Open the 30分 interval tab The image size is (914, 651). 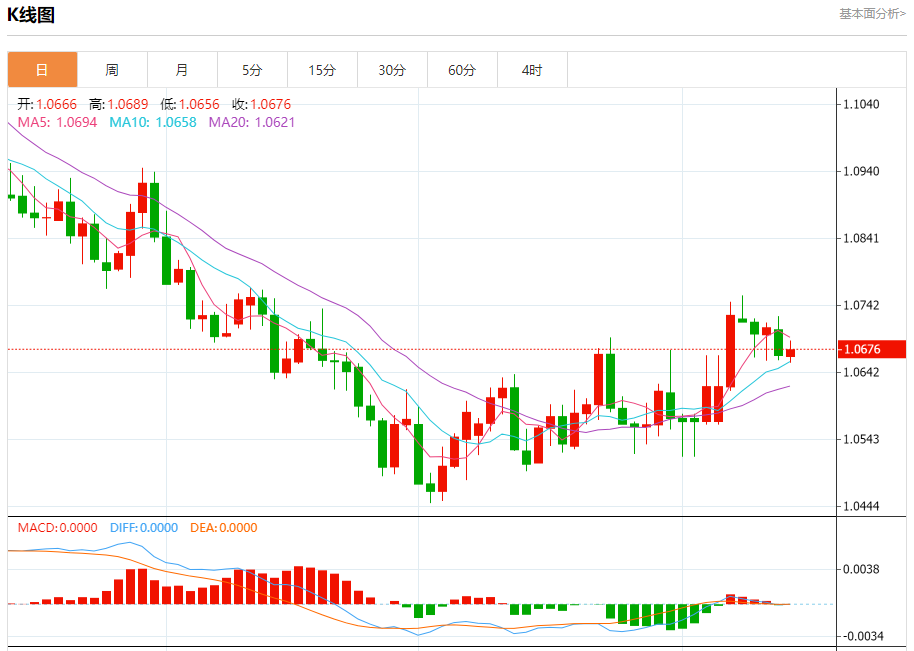392,70
